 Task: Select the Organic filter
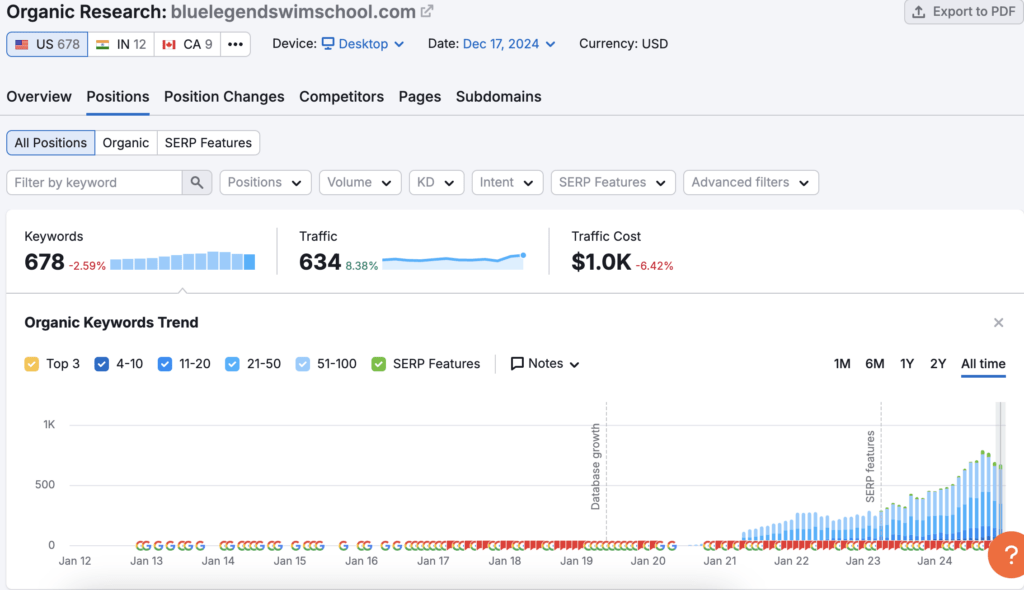point(126,142)
